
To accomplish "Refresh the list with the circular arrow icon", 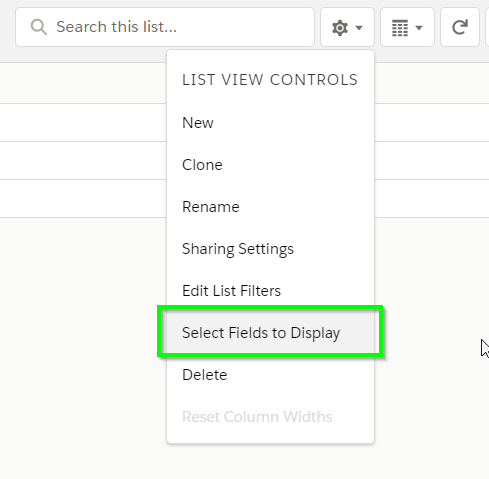I will pos(460,27).
